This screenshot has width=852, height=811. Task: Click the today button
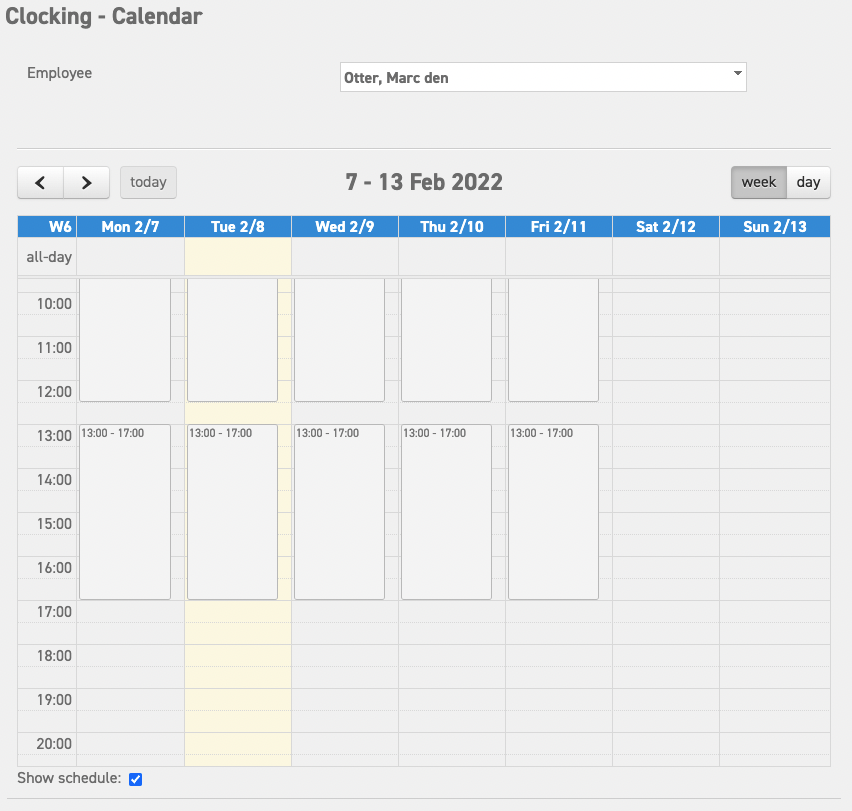click(148, 182)
